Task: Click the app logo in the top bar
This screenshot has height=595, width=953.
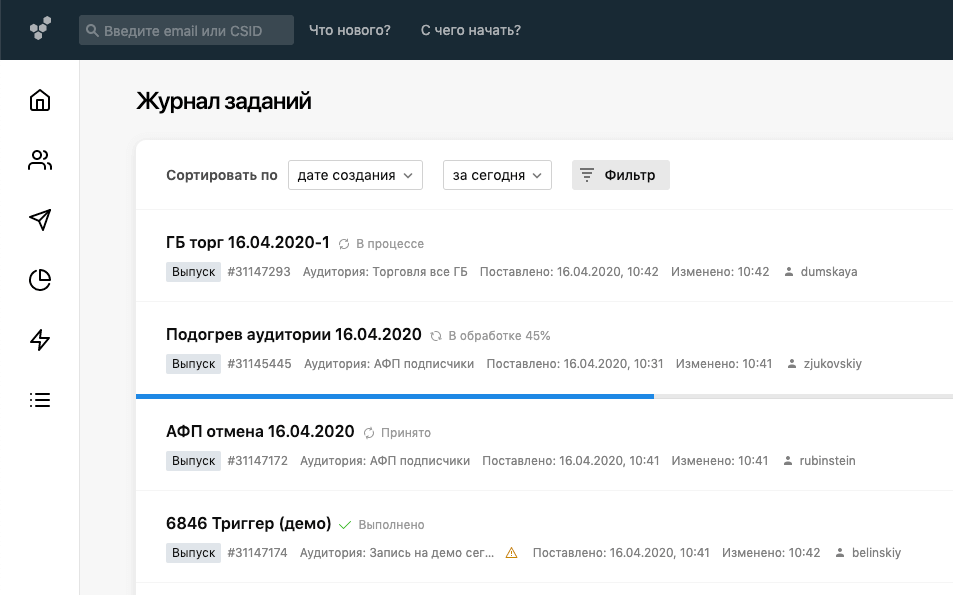Action: [x=40, y=29]
